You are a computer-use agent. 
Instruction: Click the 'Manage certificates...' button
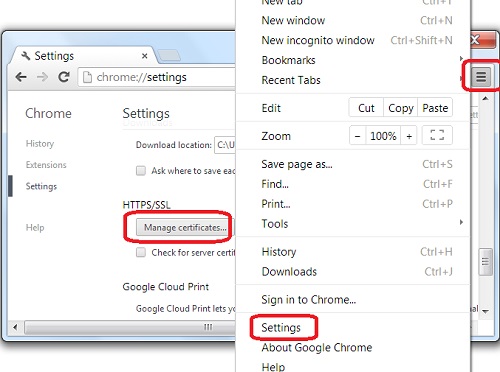[x=184, y=227]
